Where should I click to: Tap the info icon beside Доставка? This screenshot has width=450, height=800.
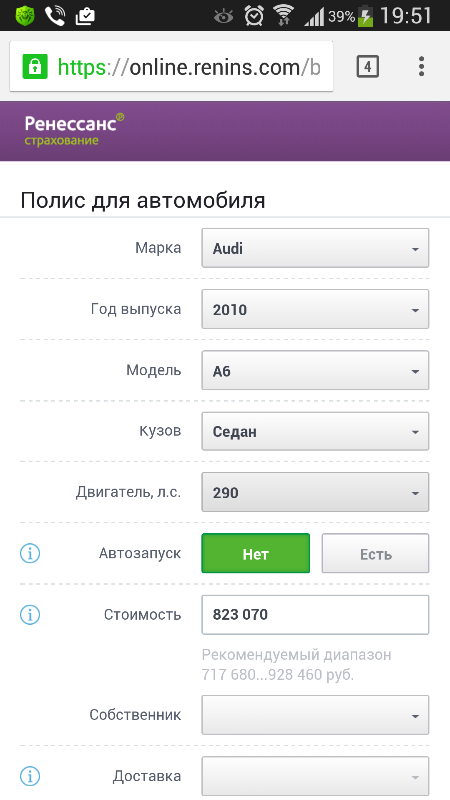coord(30,776)
